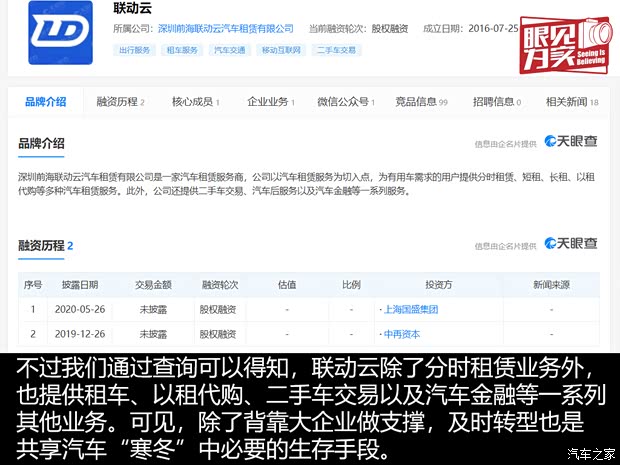620x465 pixels.
Task: Click the 天眼查 logo beside 品牌介绍
Action: pyautogui.click(x=571, y=142)
